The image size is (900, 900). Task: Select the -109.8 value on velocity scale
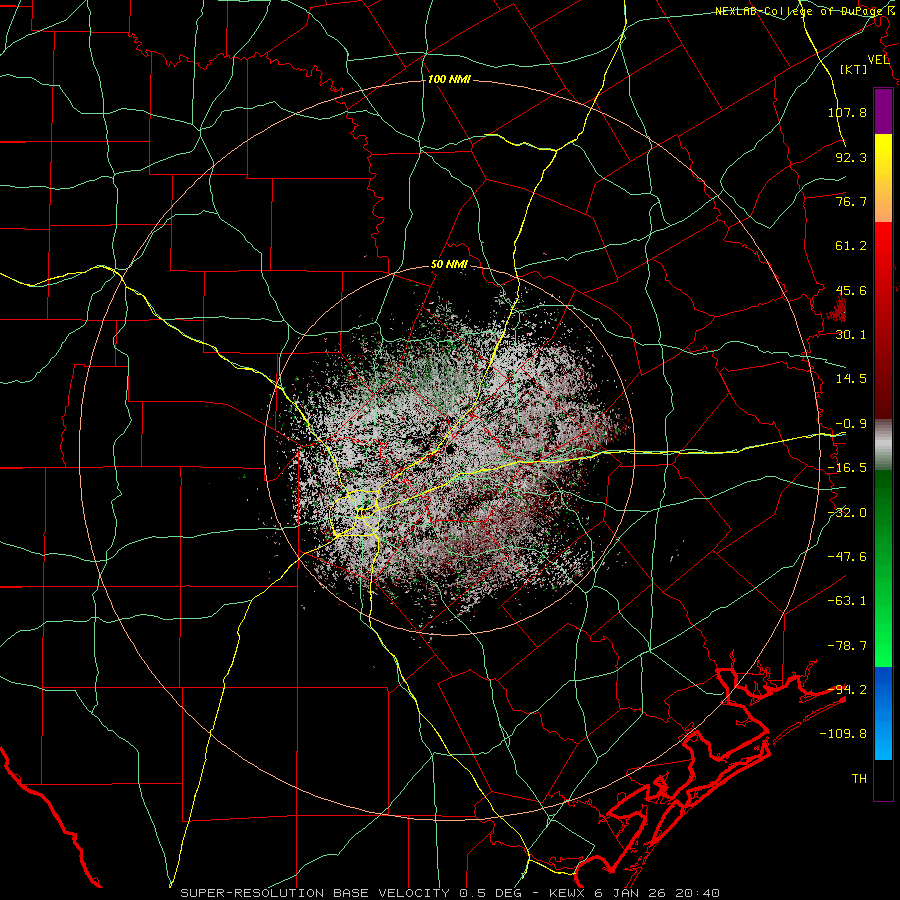click(843, 734)
